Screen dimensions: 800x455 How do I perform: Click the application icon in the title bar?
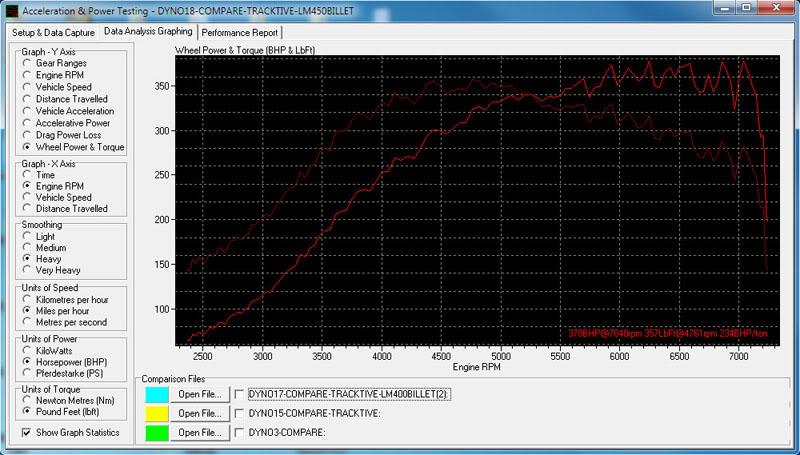(12, 11)
